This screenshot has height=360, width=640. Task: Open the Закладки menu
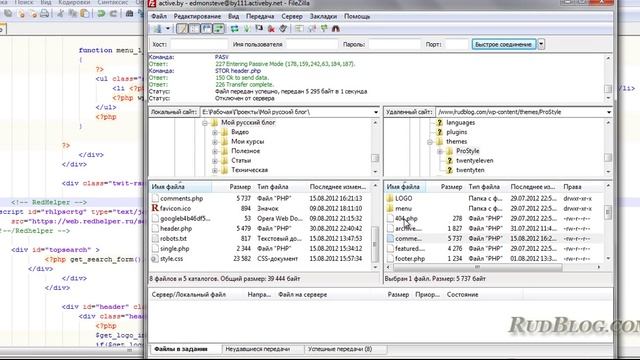coord(323,16)
